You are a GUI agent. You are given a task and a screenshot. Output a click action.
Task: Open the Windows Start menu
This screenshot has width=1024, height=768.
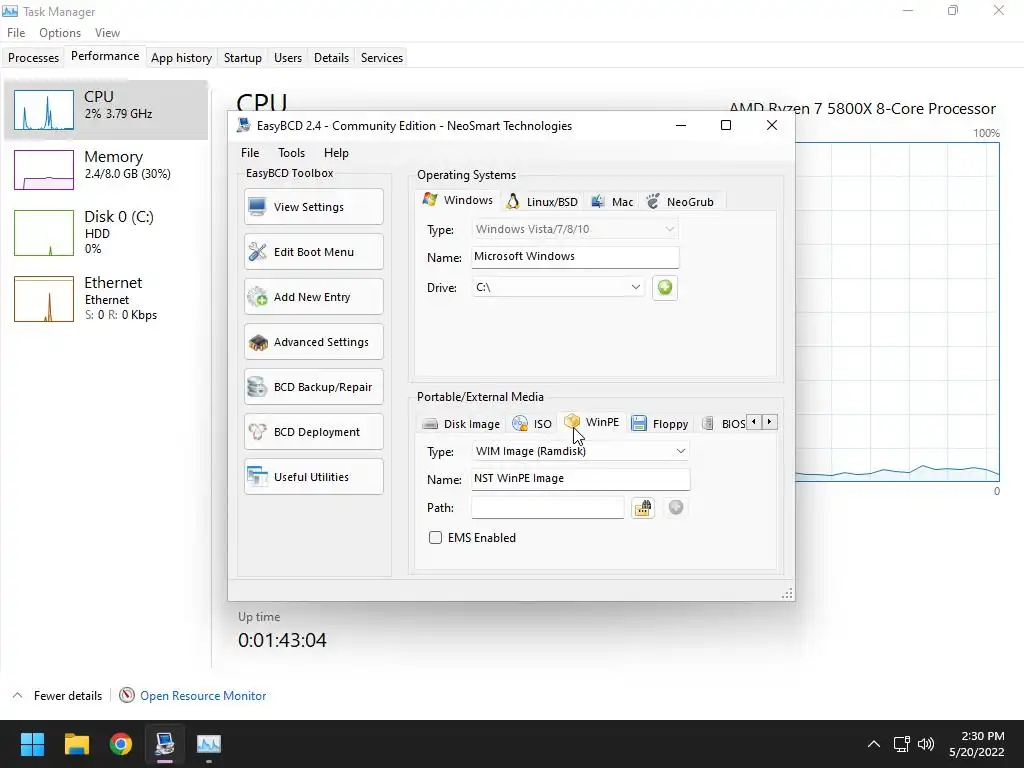pyautogui.click(x=32, y=744)
